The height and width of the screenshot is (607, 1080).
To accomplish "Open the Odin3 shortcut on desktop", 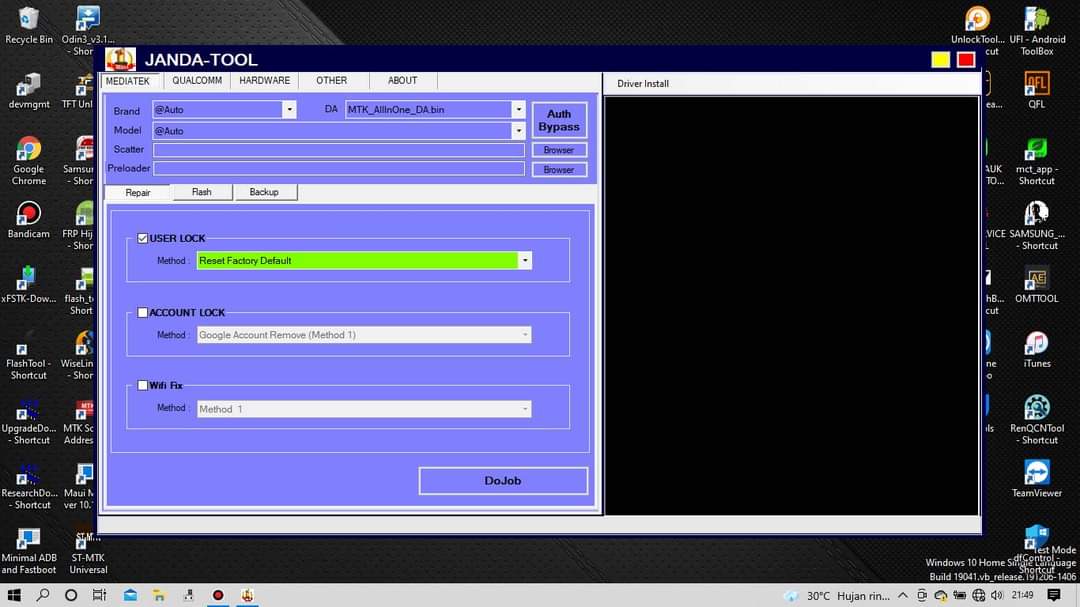I will tap(87, 31).
